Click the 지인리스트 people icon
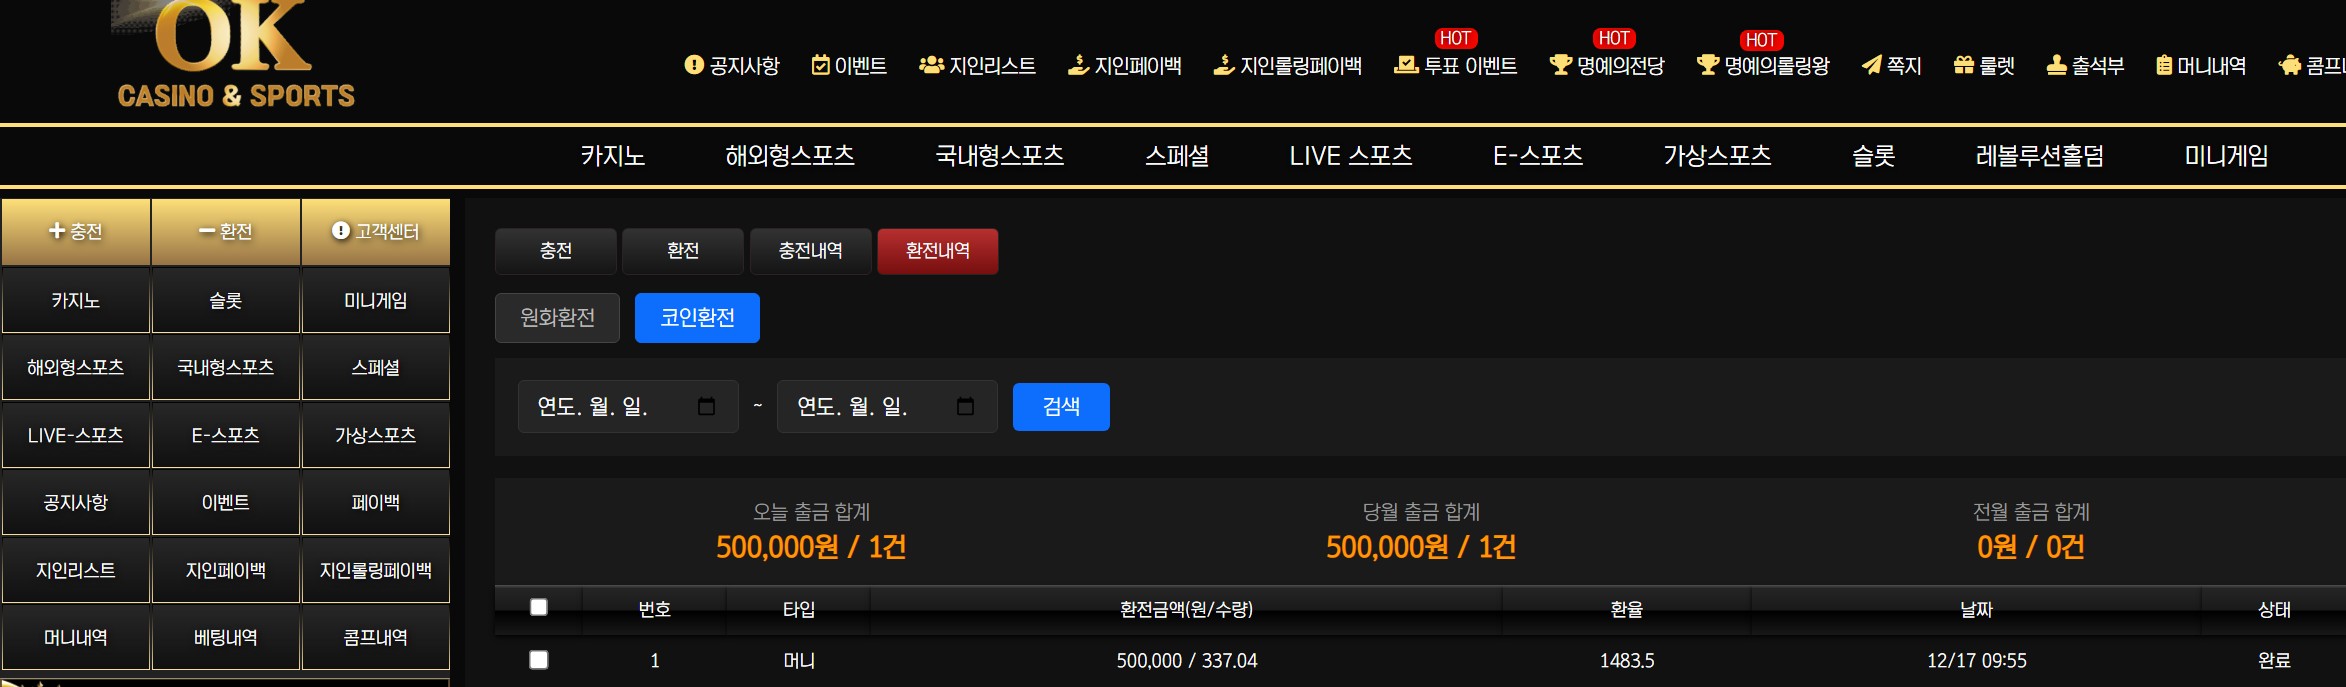The image size is (2346, 687). click(931, 65)
